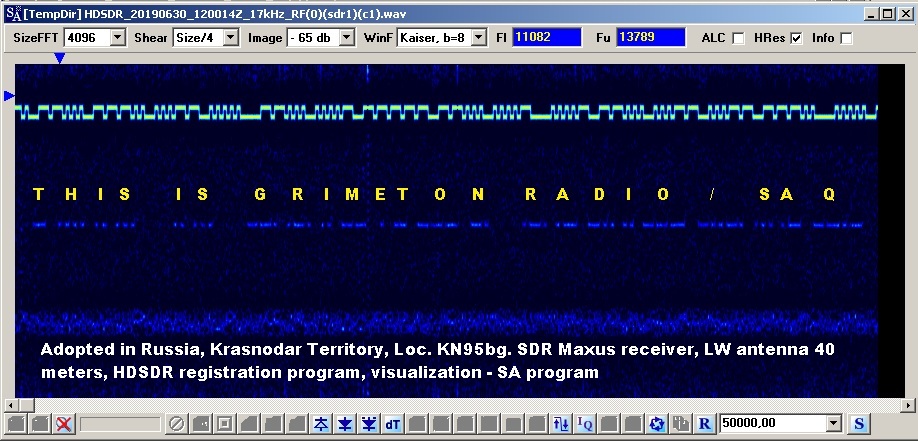The height and width of the screenshot is (441, 918).
Task: Uncheck the HRes checkbox
Action: pos(796,38)
